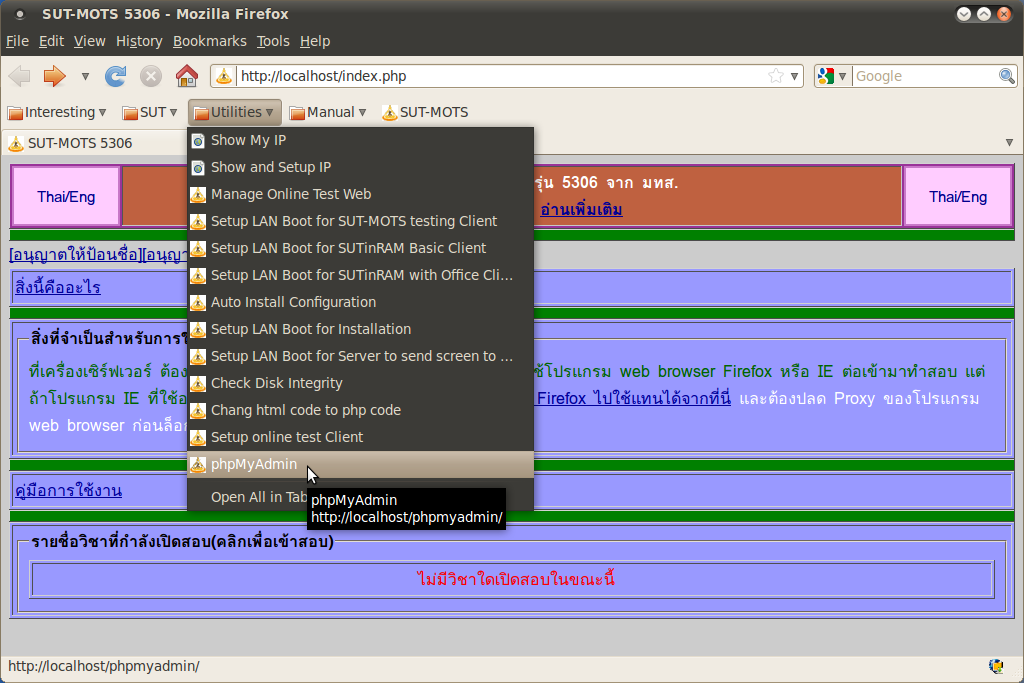
Task: Minimize the Firefox window
Action: 964,14
